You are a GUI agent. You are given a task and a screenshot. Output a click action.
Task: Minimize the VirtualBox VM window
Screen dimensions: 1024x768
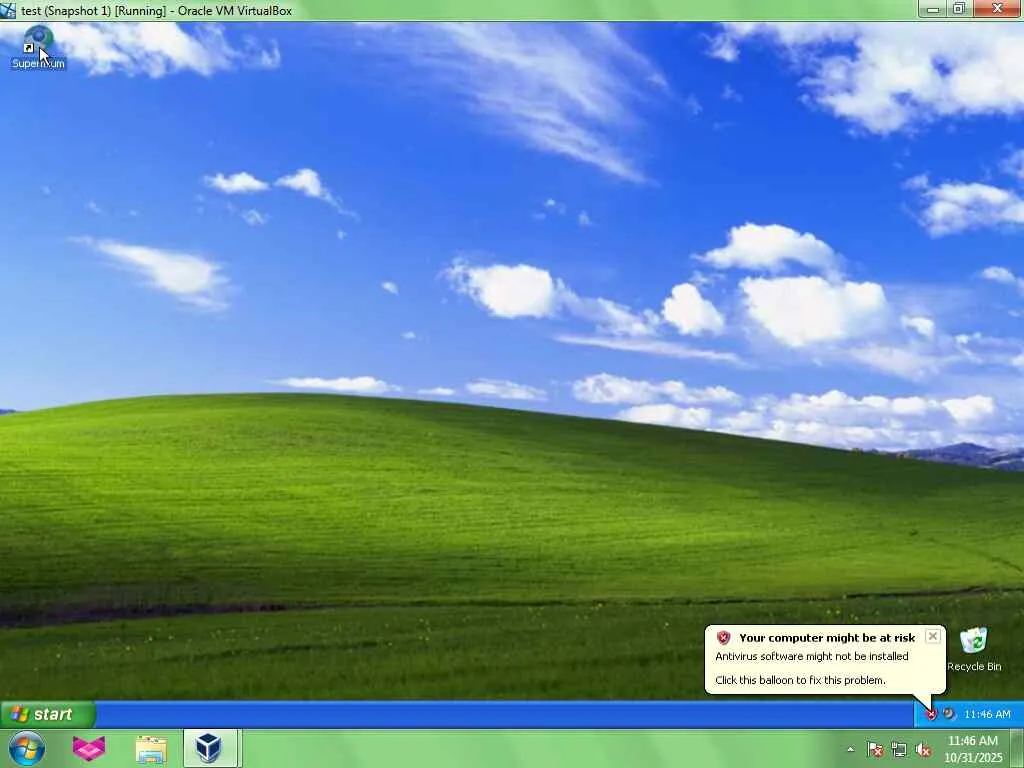click(933, 8)
